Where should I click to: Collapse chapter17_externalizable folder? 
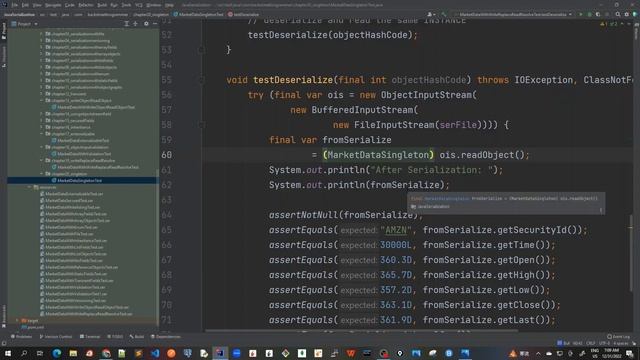pos(42,134)
